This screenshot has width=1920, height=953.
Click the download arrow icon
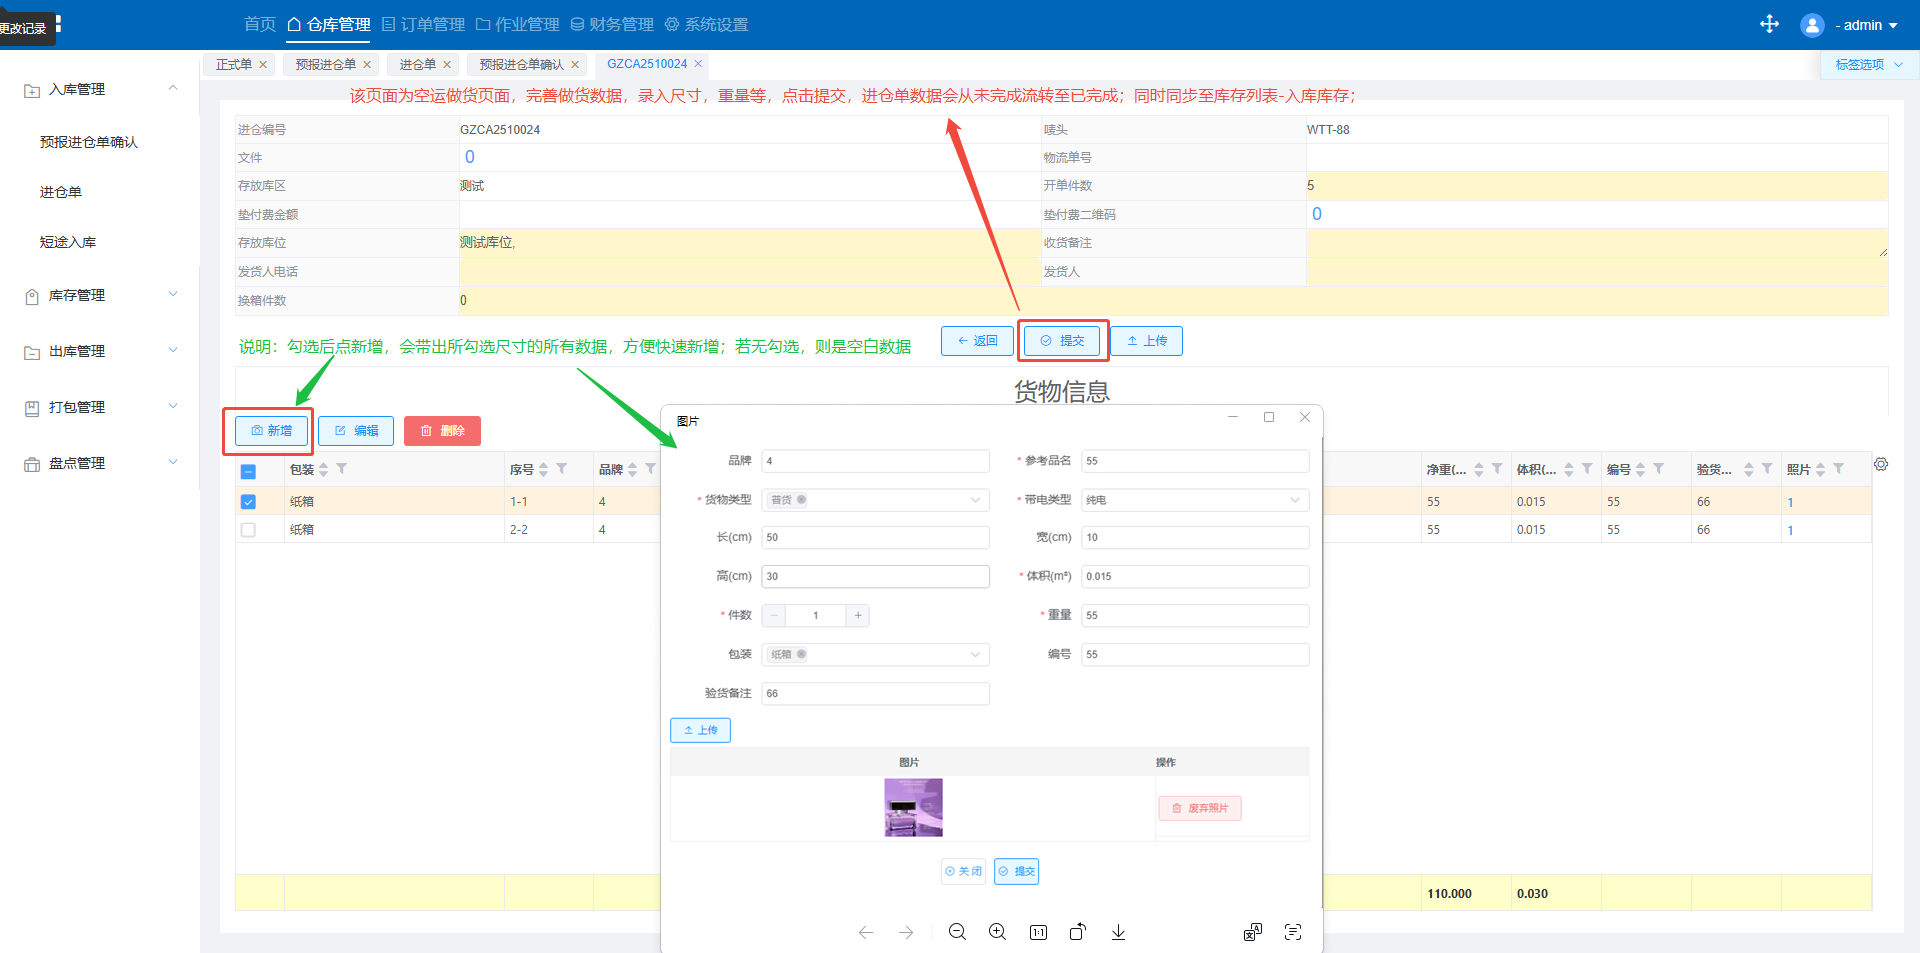tap(1118, 932)
